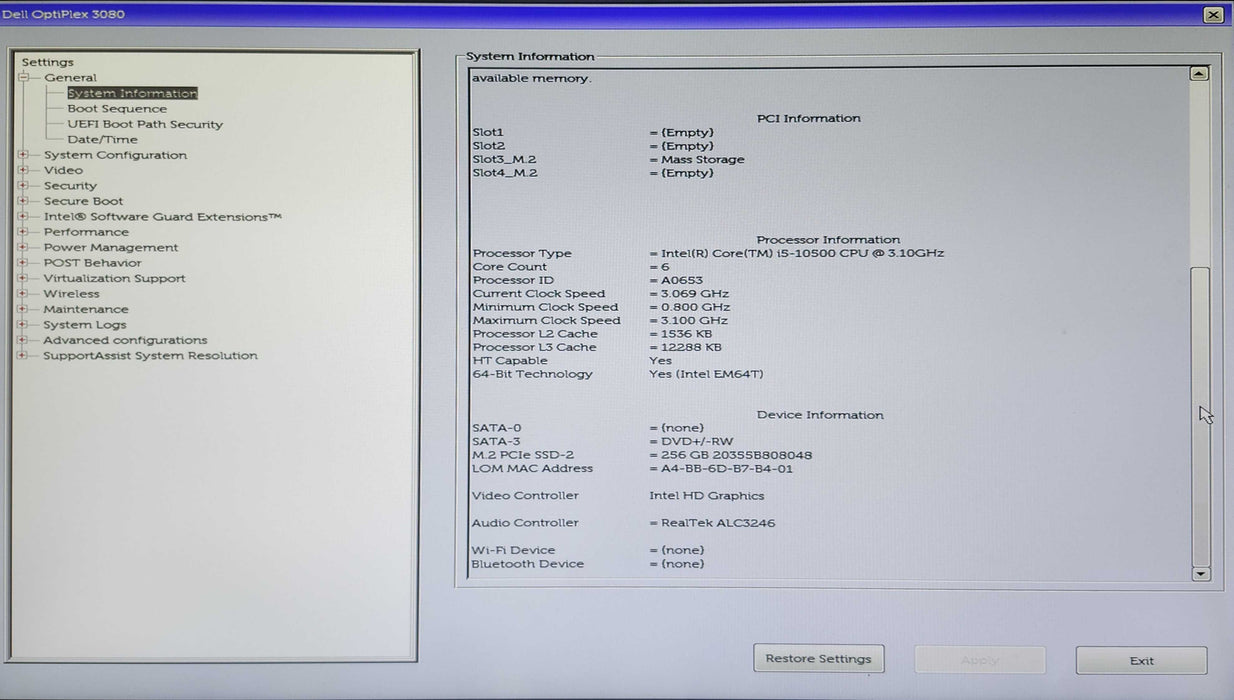Select SupportAssist System Resolution label
1234x700 pixels.
[150, 356]
